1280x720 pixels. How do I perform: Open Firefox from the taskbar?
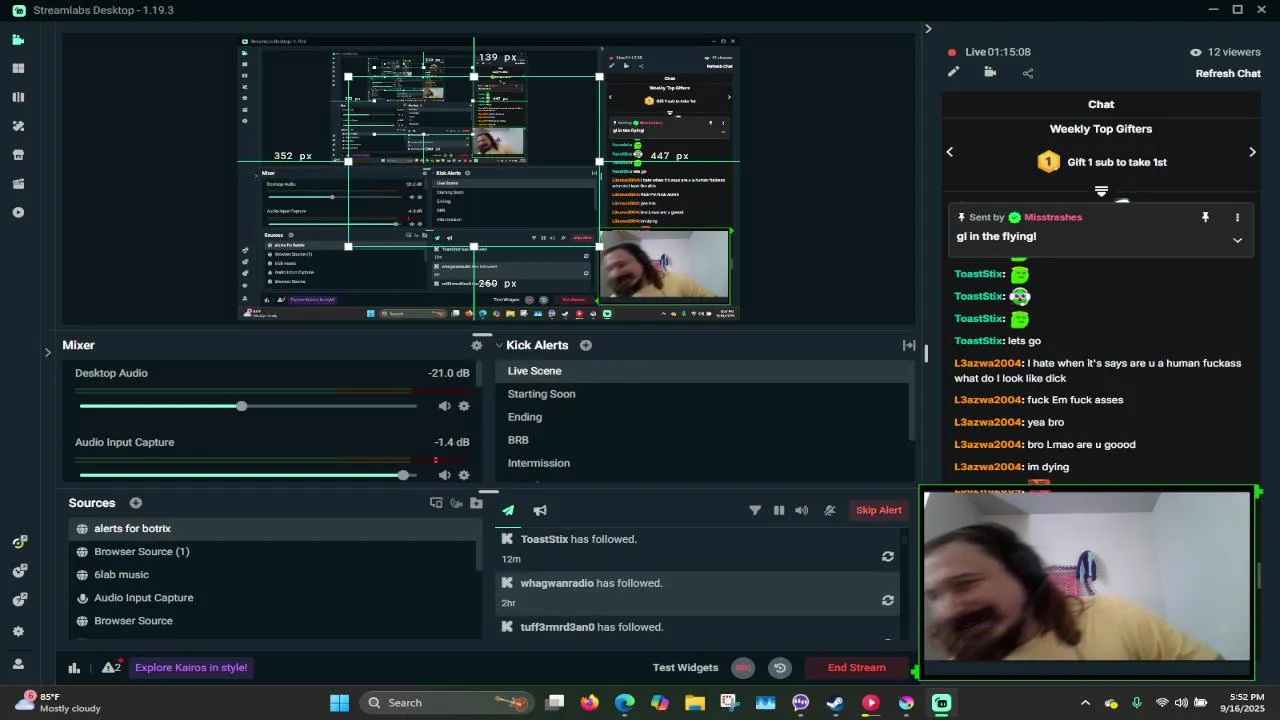(589, 703)
